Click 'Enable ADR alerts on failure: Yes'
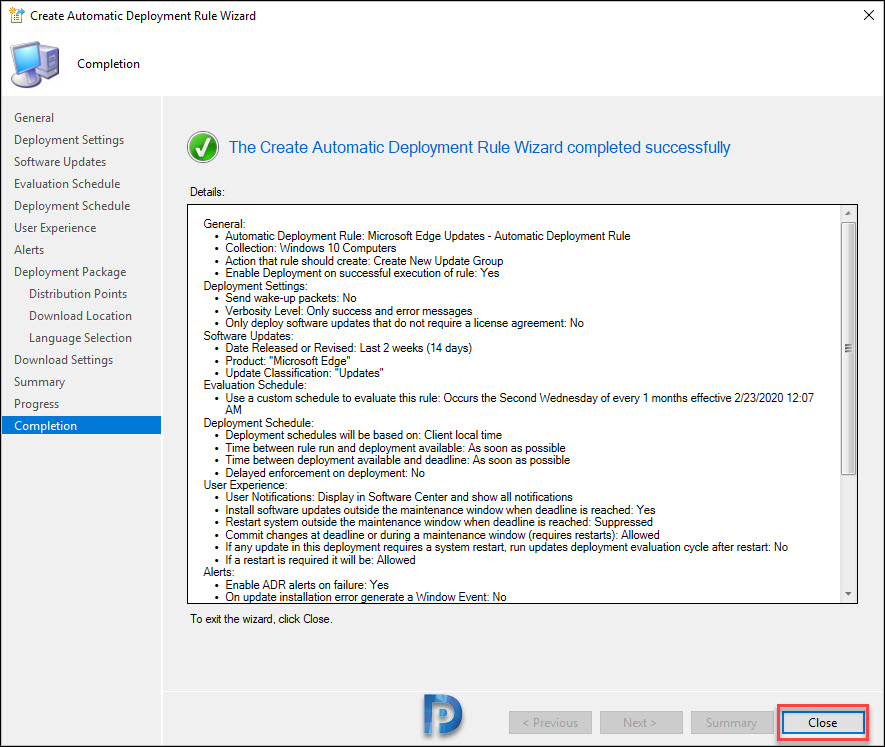Screen dimensions: 885x747 click(307, 585)
